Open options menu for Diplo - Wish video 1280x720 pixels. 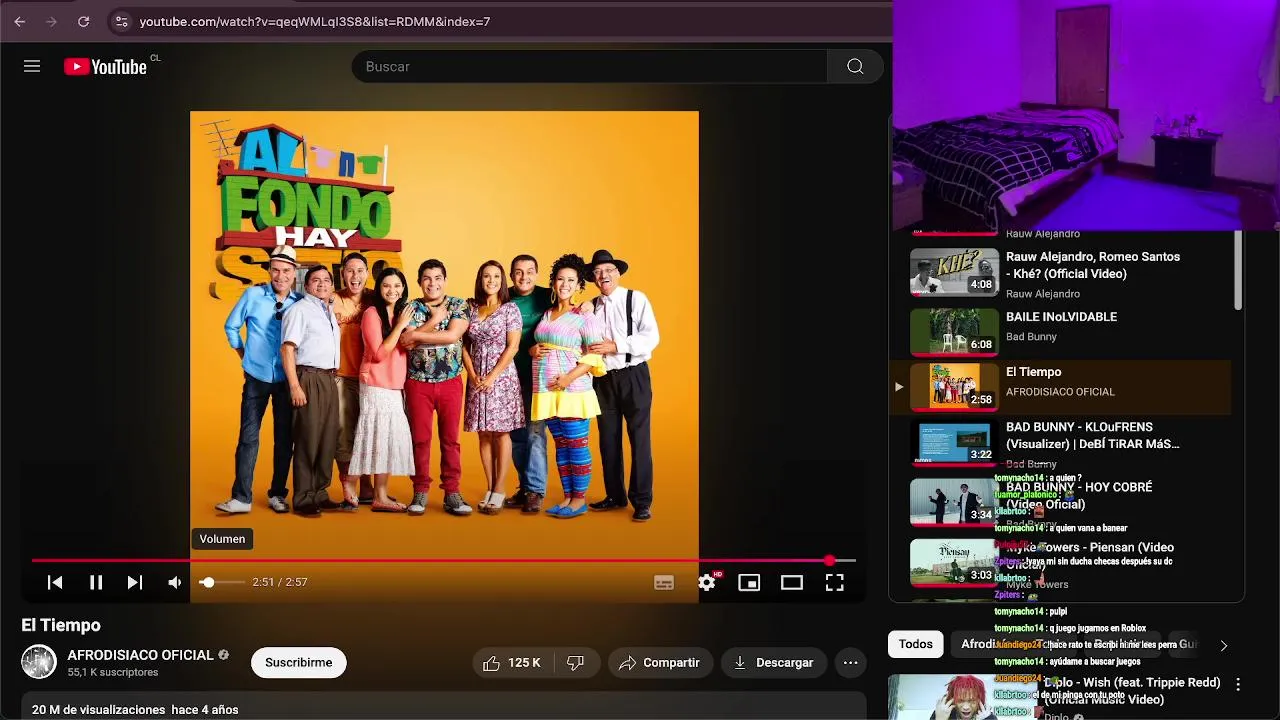coord(1238,685)
